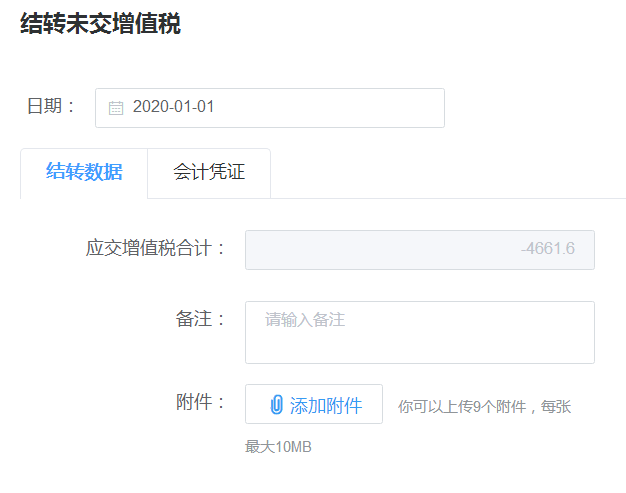The height and width of the screenshot is (493, 626).
Task: Click the 应交增值税合计 label
Action: [155, 248]
